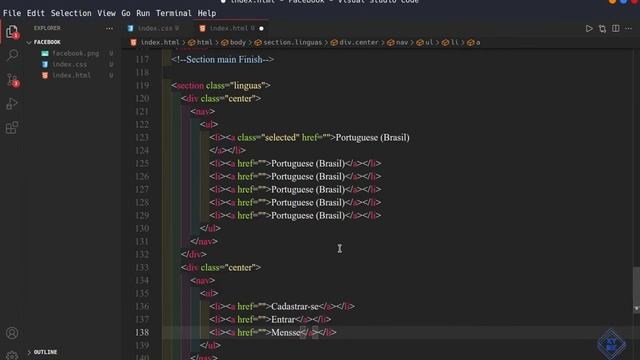Screen dimensions: 640x360
Task: Open the Search view in activity bar
Action: point(12,55)
